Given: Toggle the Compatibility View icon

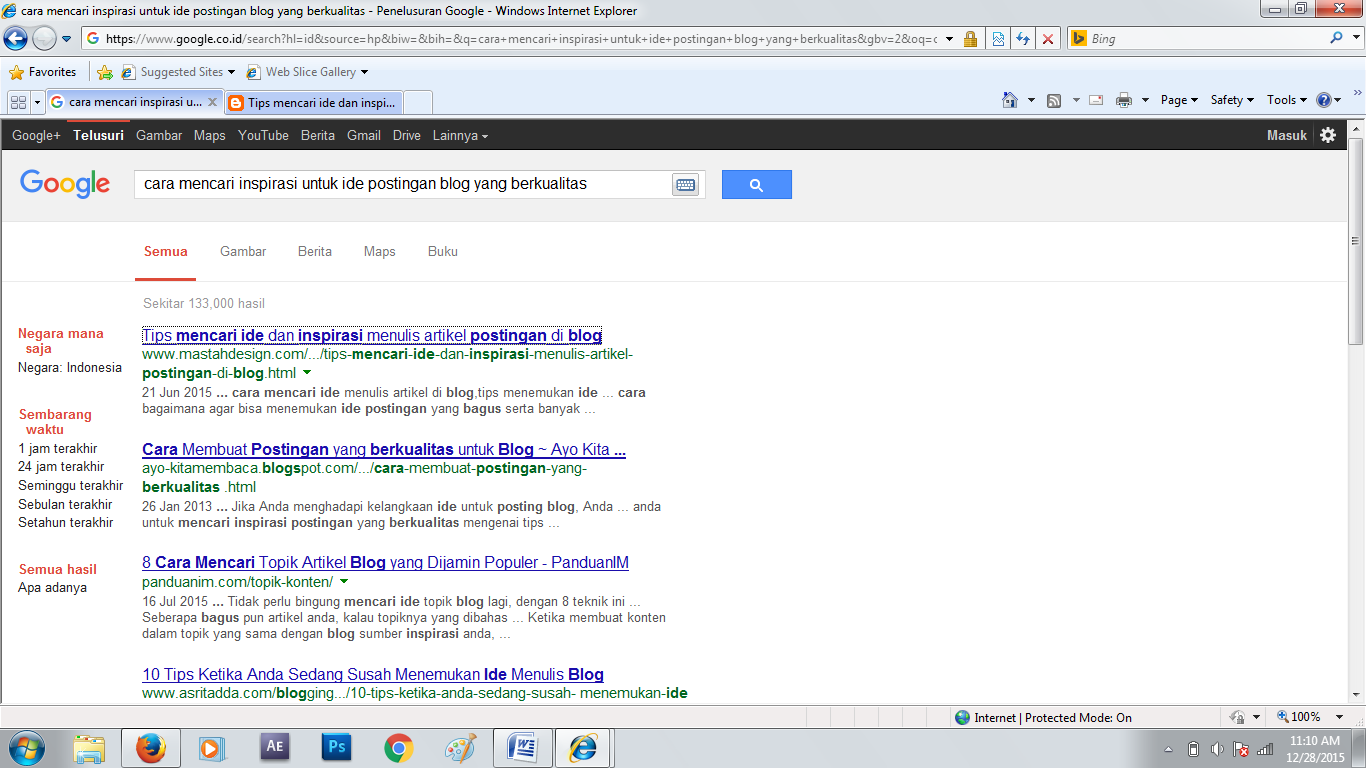Looking at the screenshot, I should pos(998,39).
